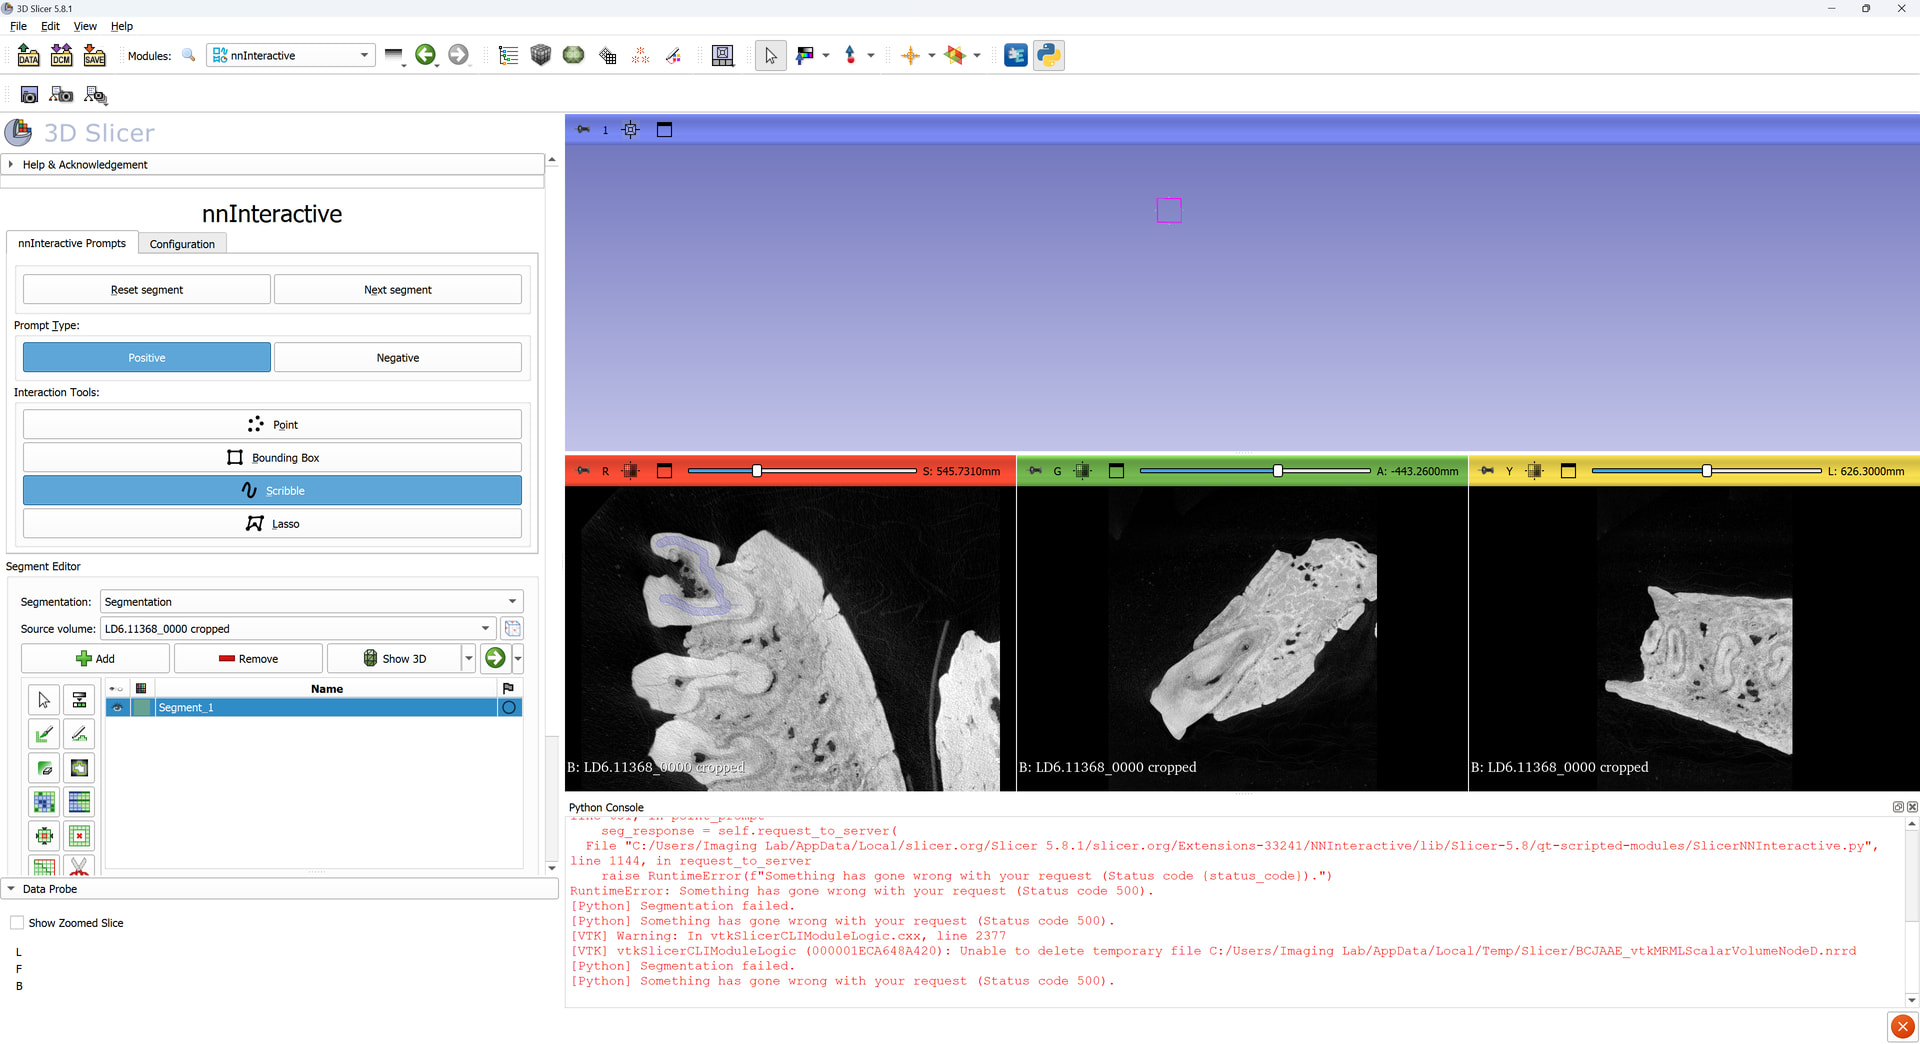The width and height of the screenshot is (1920, 1044).
Task: Click the Show 3D button
Action: 394,658
